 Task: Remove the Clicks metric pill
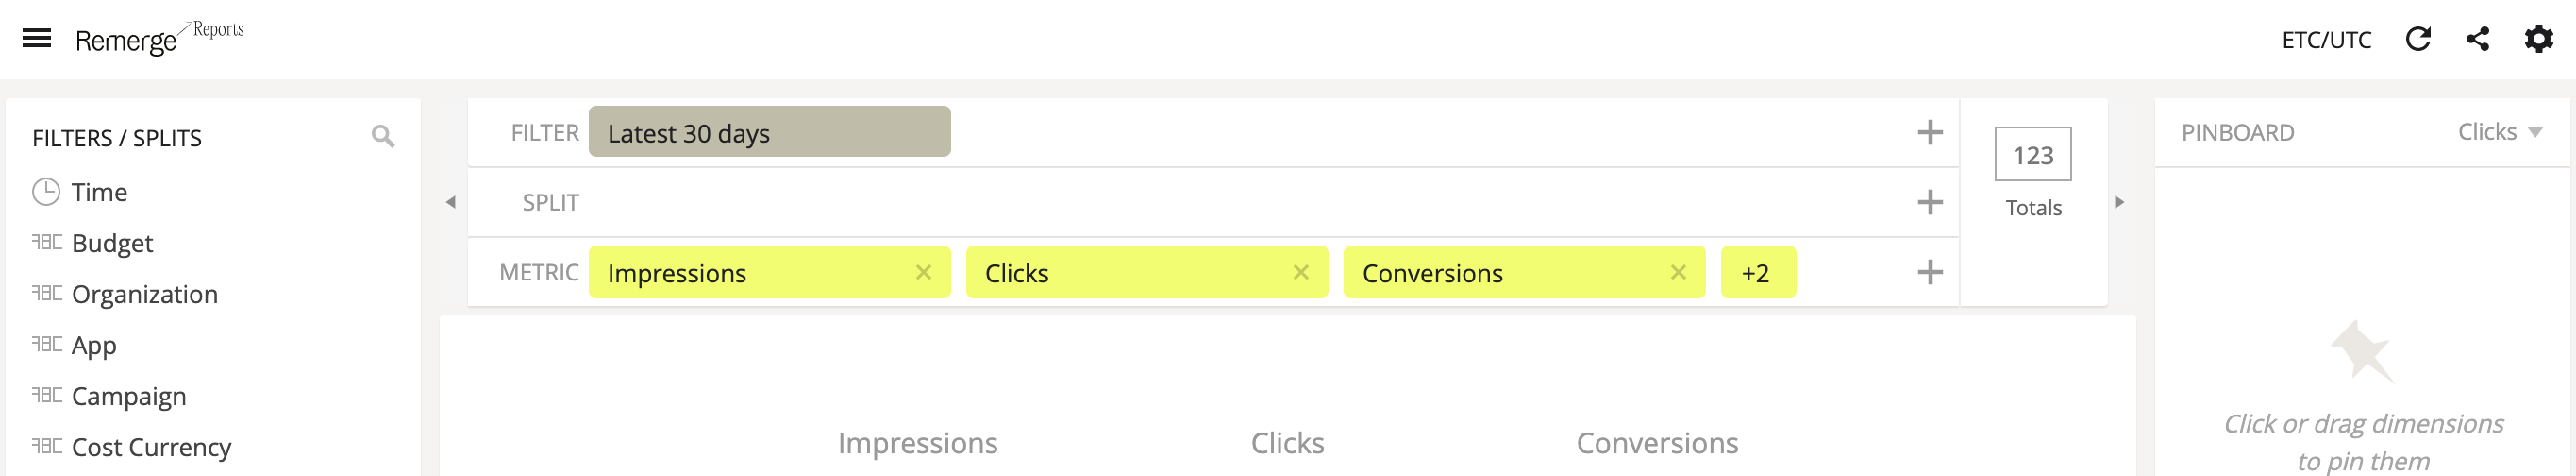[1300, 272]
